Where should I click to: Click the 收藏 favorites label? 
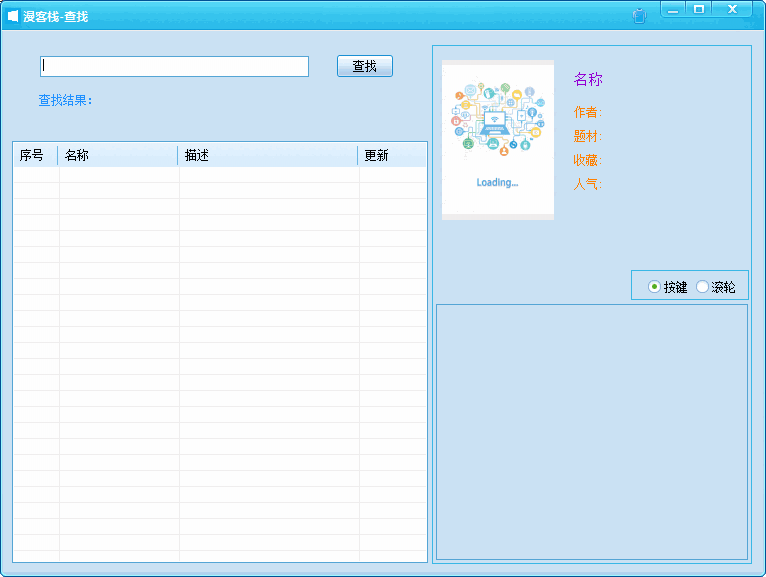(587, 160)
